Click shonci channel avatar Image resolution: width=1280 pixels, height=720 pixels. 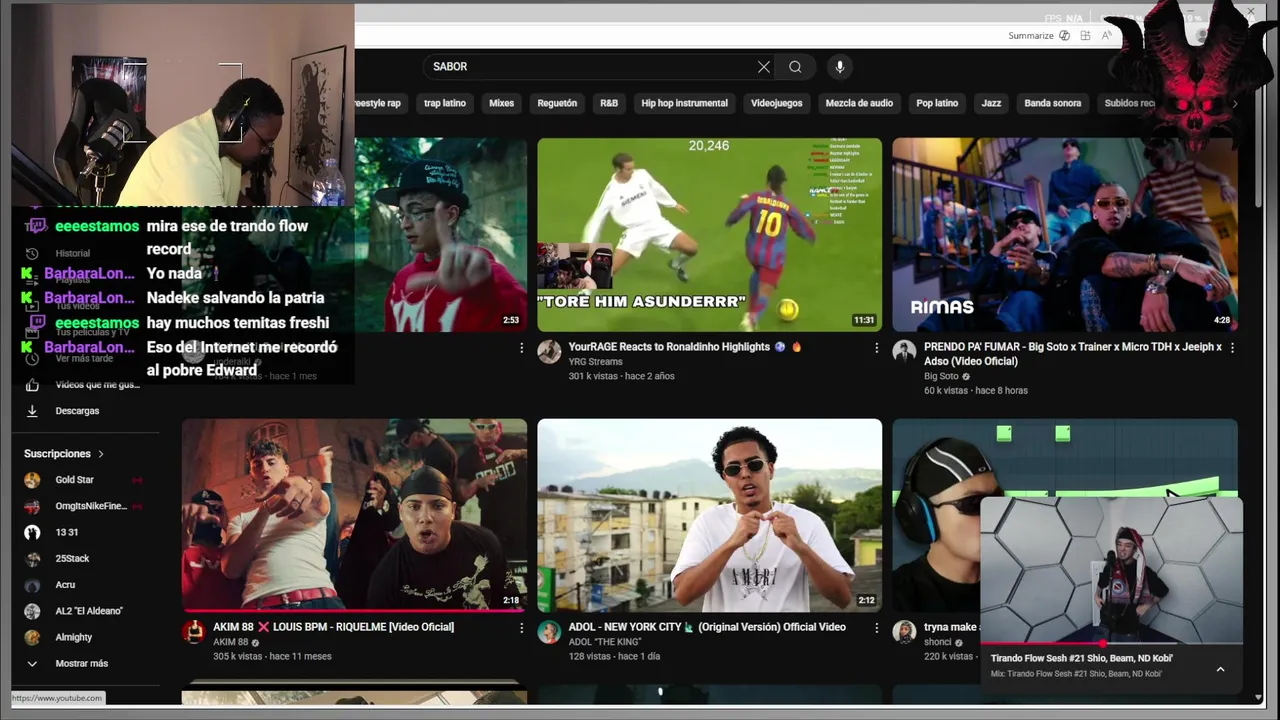[x=904, y=631]
